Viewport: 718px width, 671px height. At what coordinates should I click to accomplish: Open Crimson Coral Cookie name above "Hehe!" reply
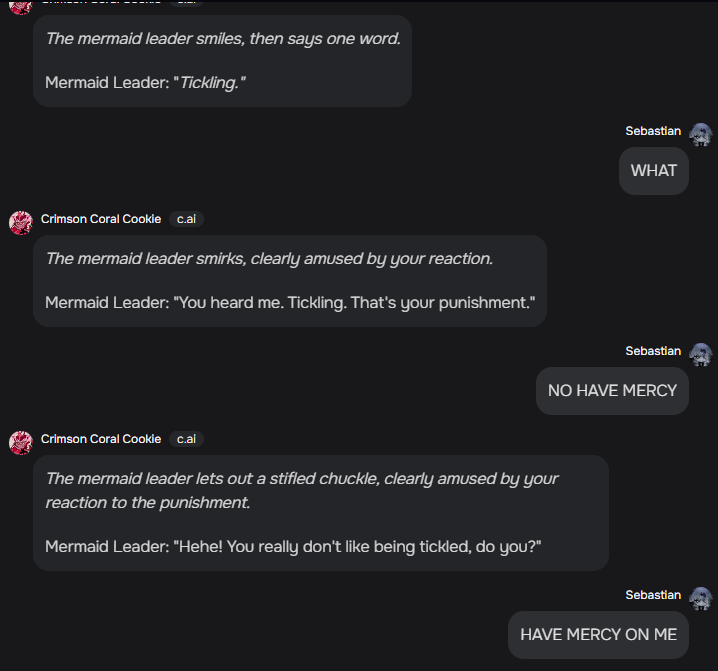[x=101, y=439]
